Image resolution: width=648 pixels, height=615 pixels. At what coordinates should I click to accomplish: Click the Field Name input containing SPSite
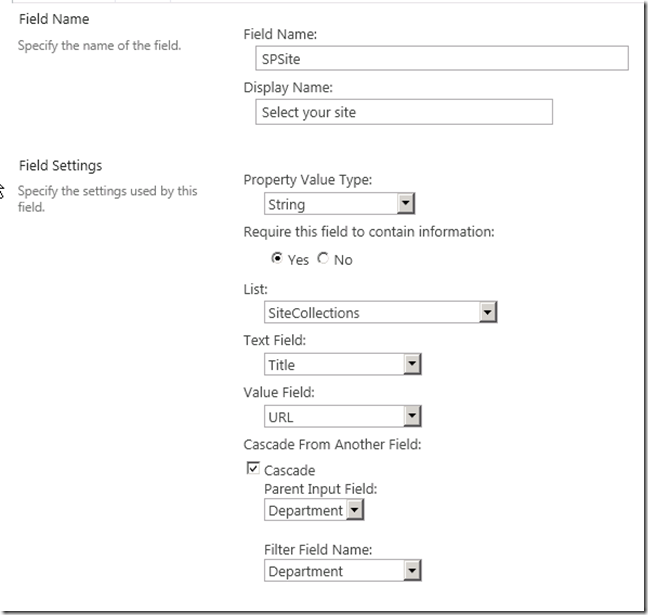point(442,58)
